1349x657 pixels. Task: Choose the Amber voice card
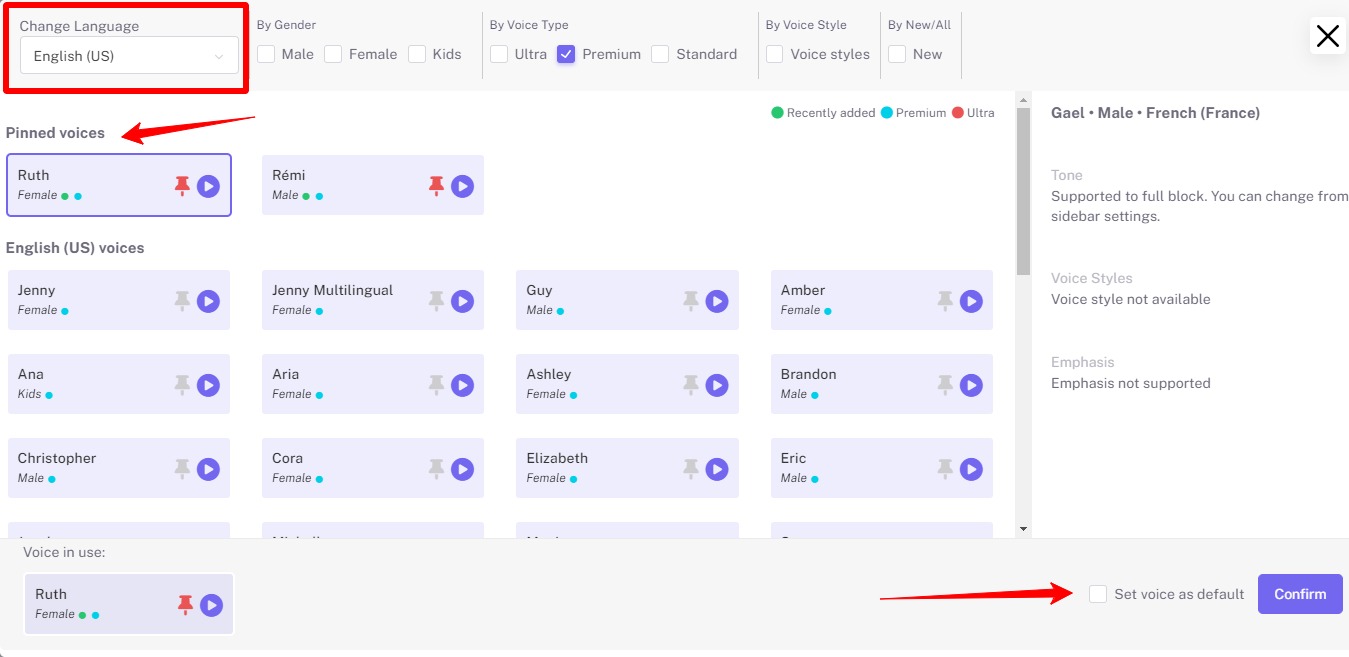pyautogui.click(x=882, y=300)
